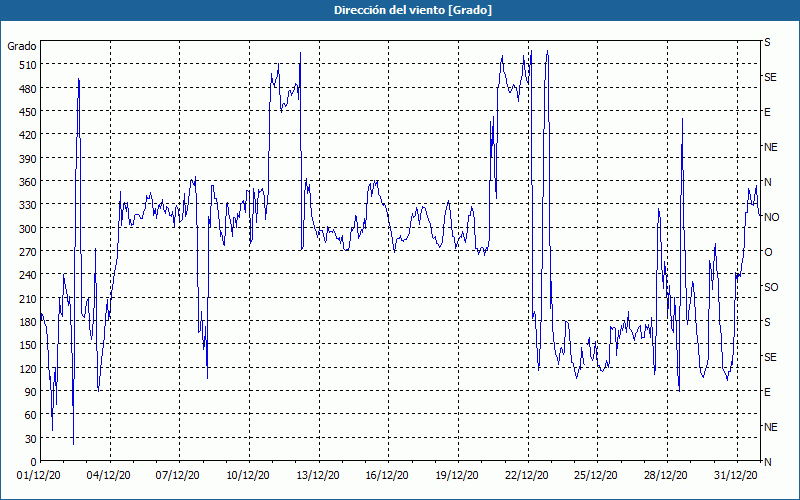Click the 'SO' compass label on right axis
The height and width of the screenshot is (500, 800).
pyautogui.click(x=771, y=288)
